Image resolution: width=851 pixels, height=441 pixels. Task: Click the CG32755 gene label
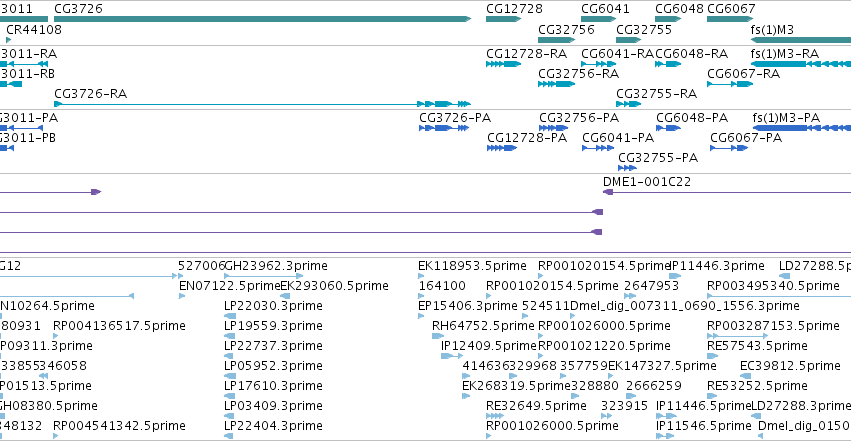[x=644, y=29]
